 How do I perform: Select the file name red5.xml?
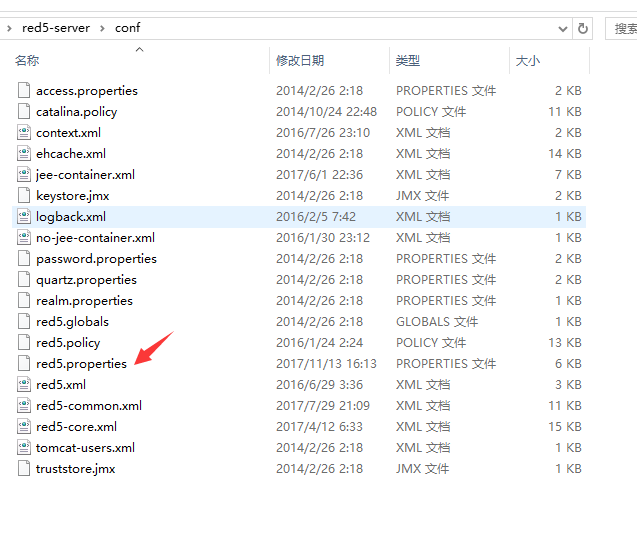pos(61,384)
